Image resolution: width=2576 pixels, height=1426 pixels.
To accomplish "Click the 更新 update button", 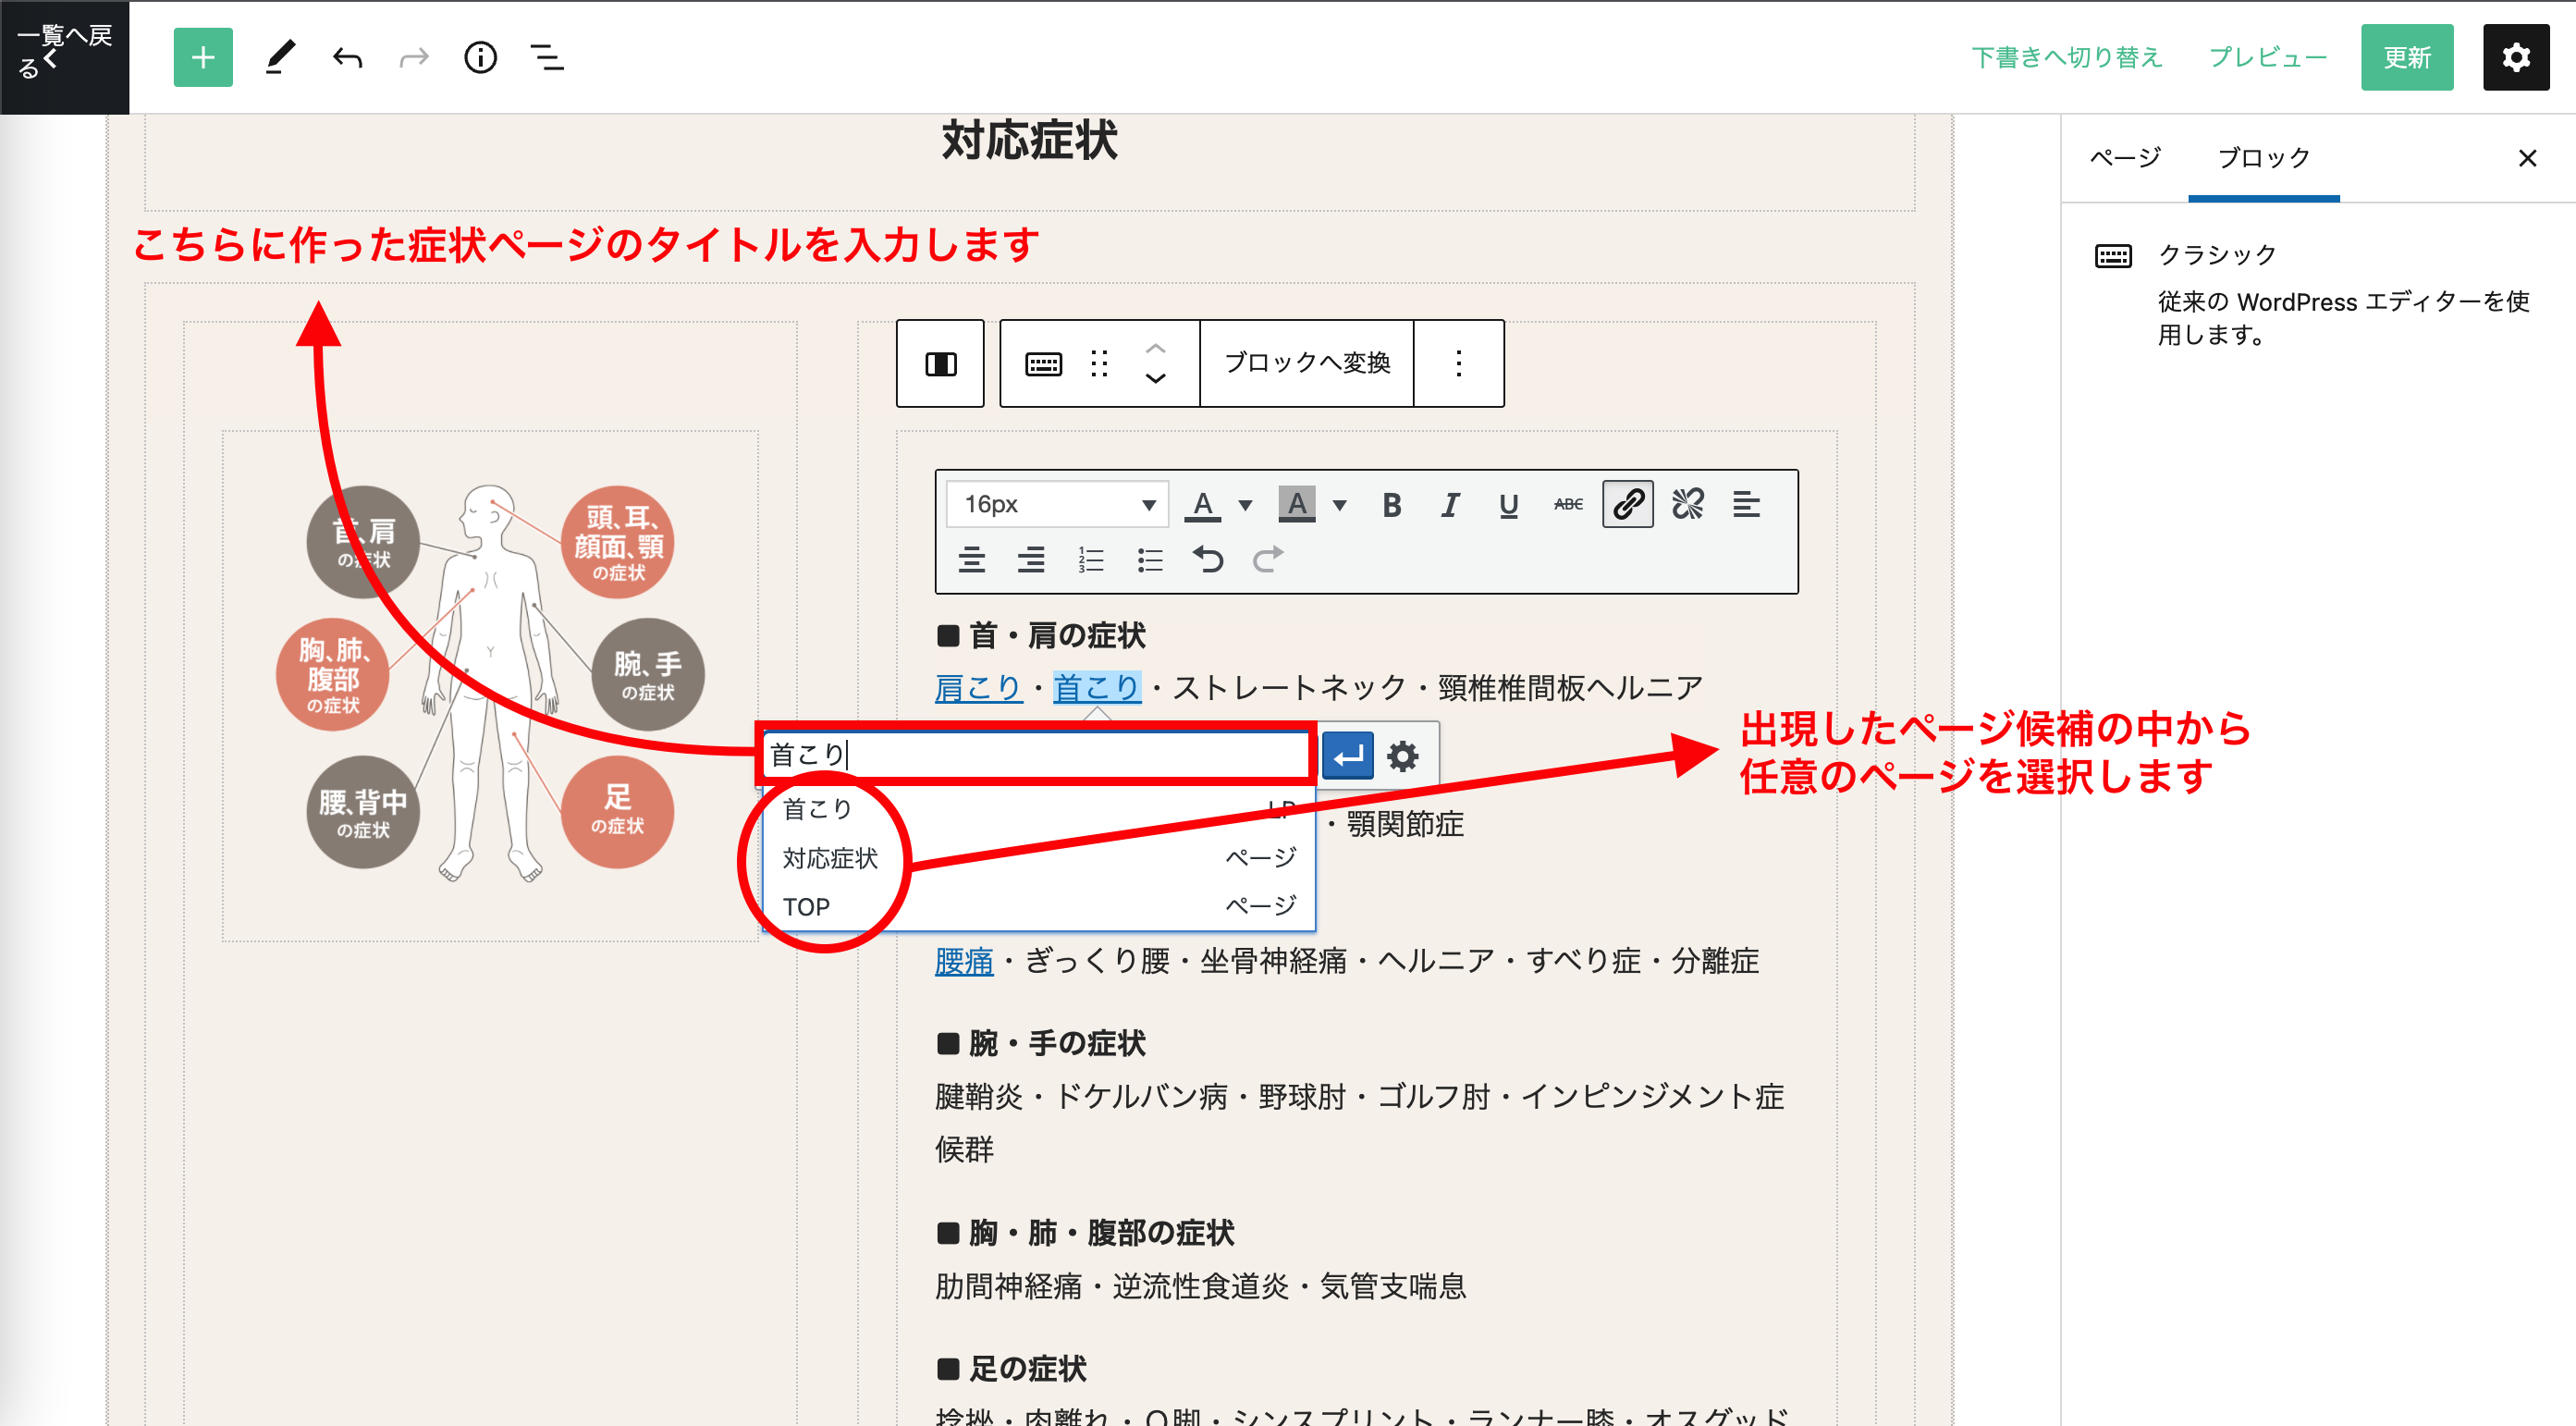I will tap(2406, 58).
